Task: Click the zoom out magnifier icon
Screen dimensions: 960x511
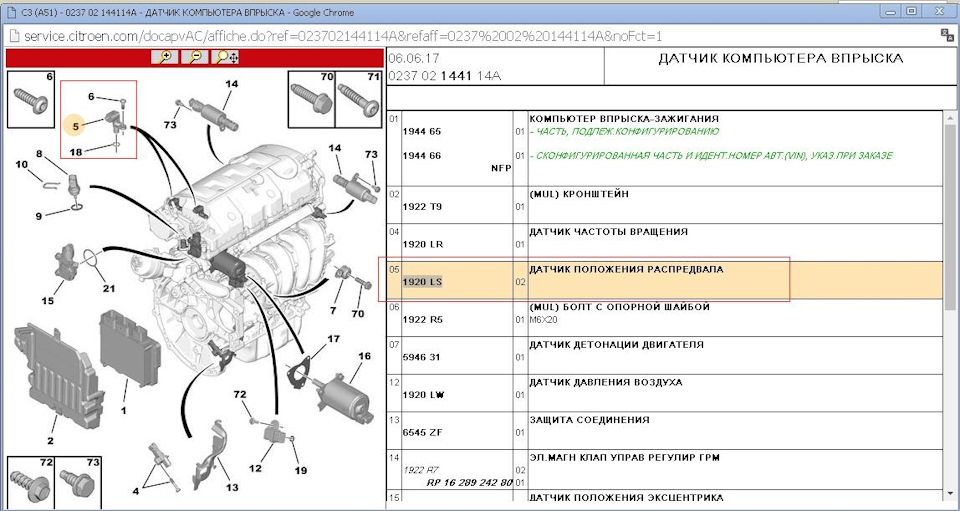Action: point(195,57)
